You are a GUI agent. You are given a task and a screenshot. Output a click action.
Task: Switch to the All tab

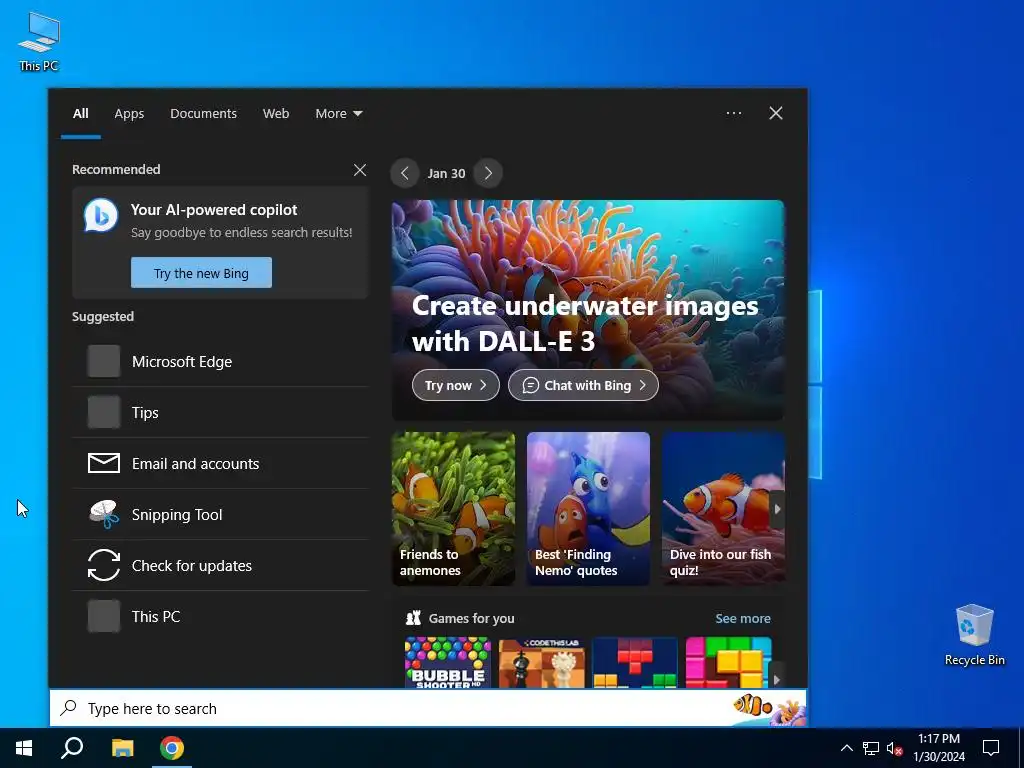point(80,114)
